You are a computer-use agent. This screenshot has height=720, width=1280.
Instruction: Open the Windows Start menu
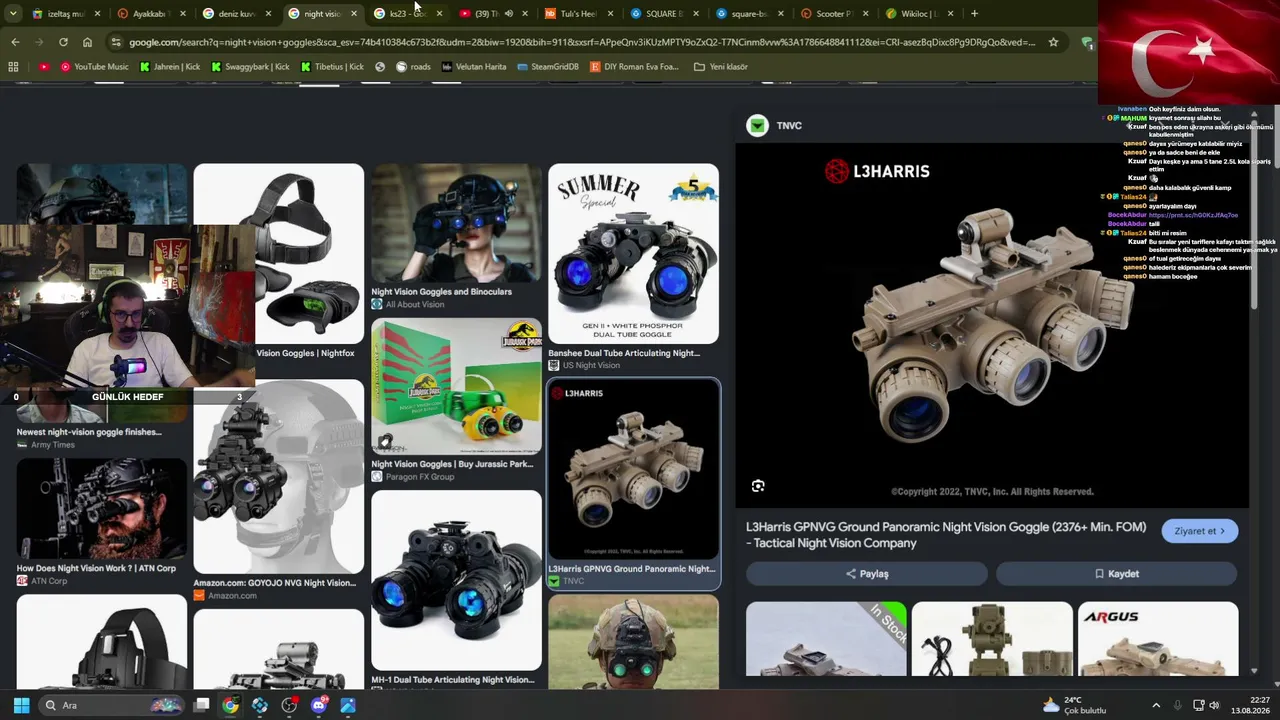(21, 705)
